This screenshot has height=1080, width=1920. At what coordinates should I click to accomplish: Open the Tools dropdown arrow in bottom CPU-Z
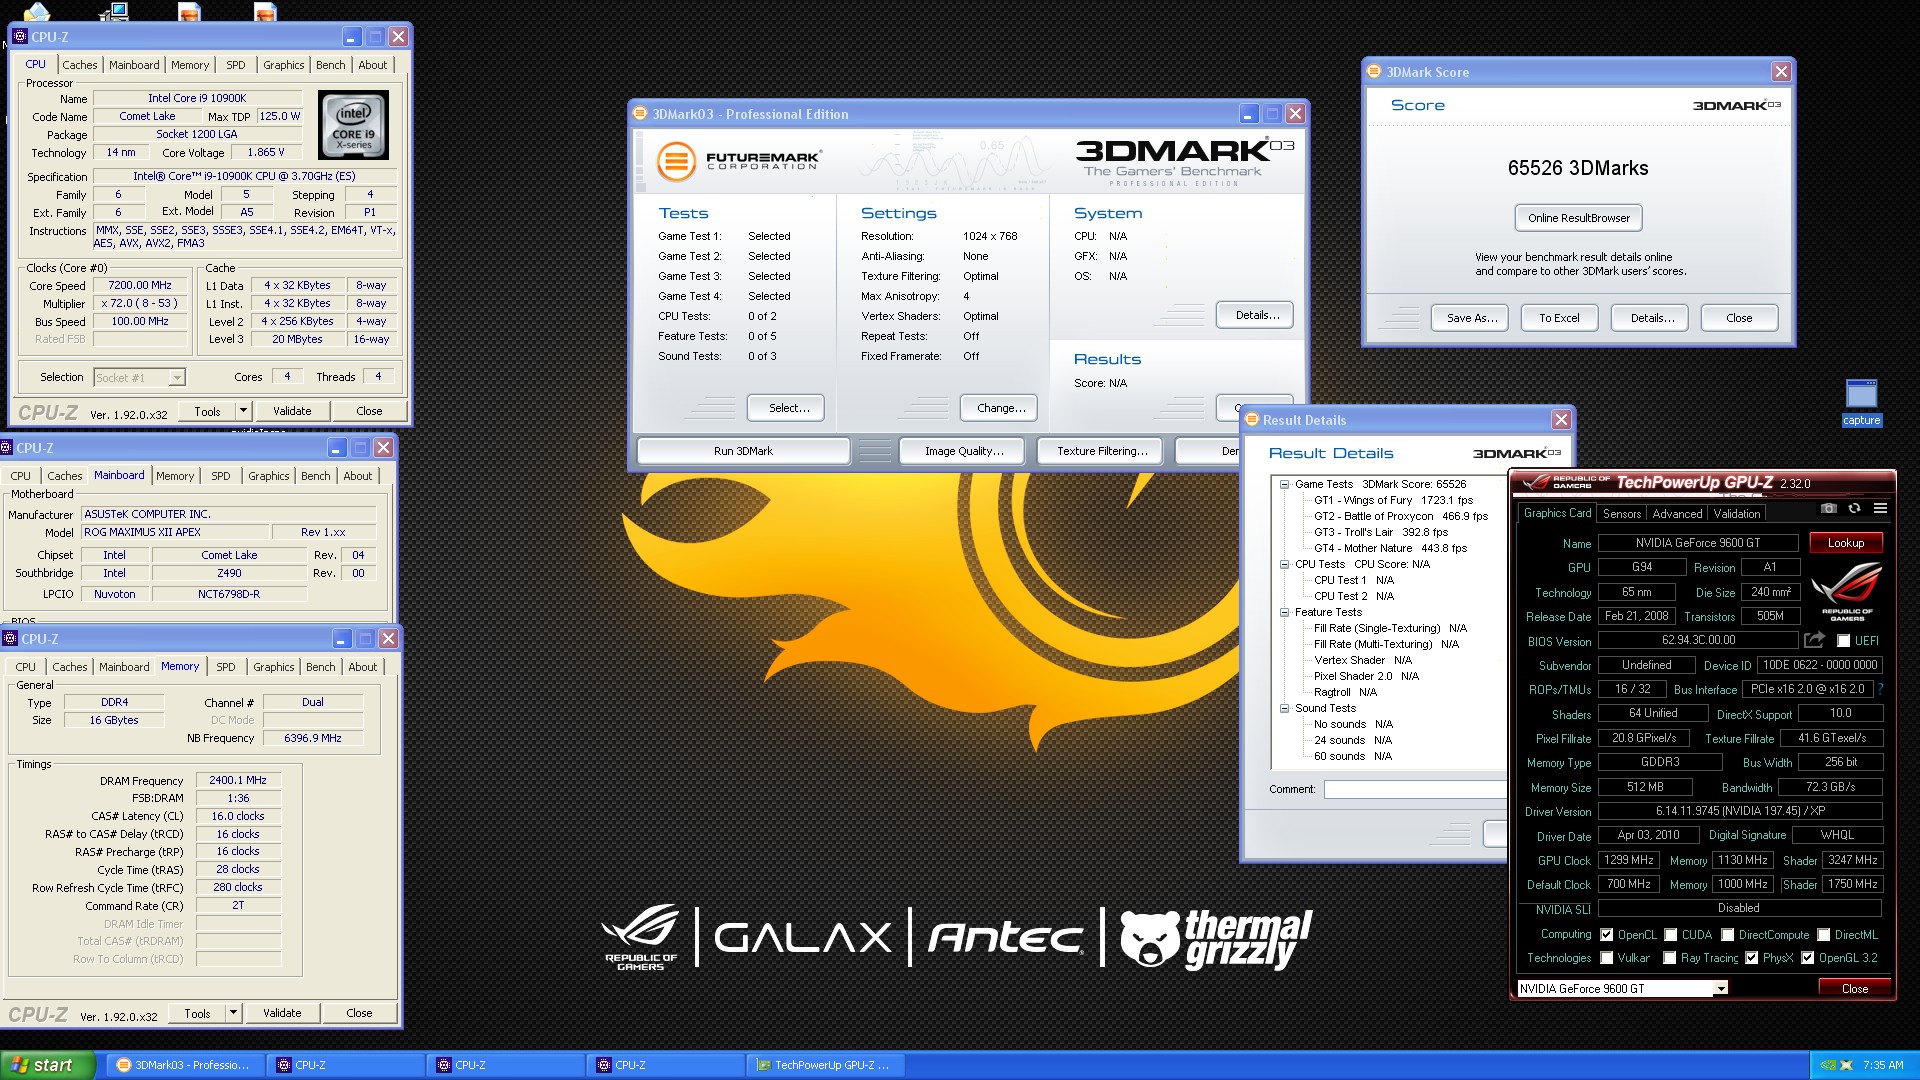coord(233,1013)
